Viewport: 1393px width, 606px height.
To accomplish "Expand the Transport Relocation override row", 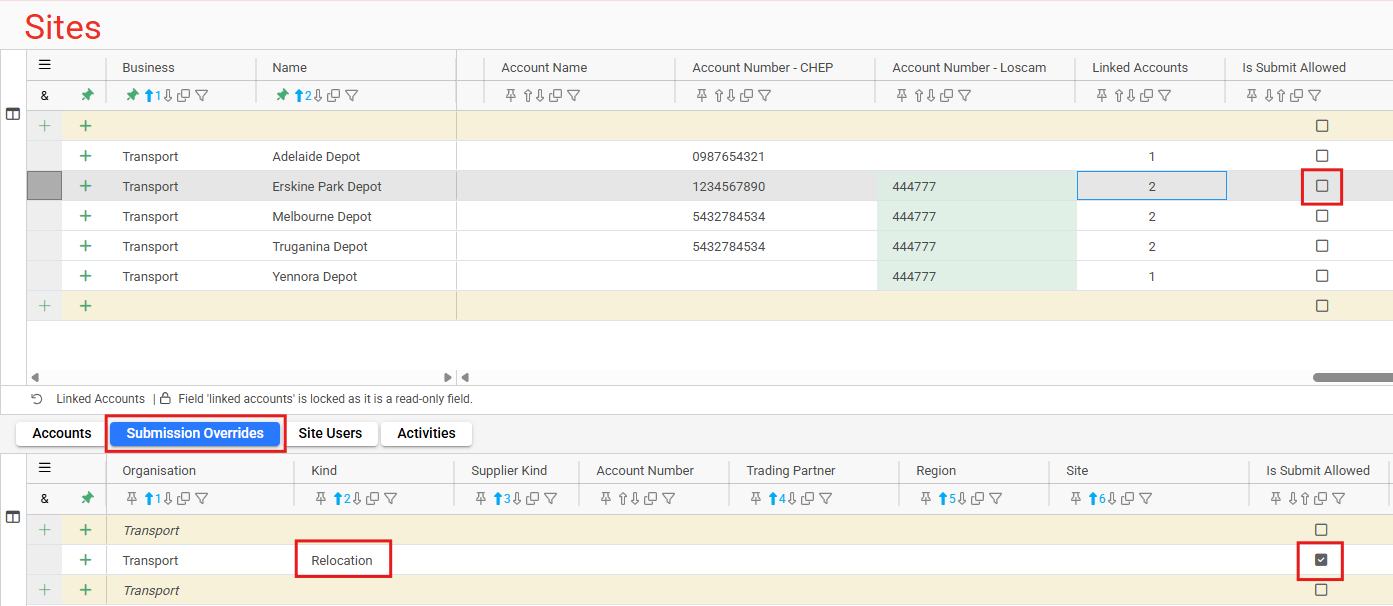I will click(85, 560).
